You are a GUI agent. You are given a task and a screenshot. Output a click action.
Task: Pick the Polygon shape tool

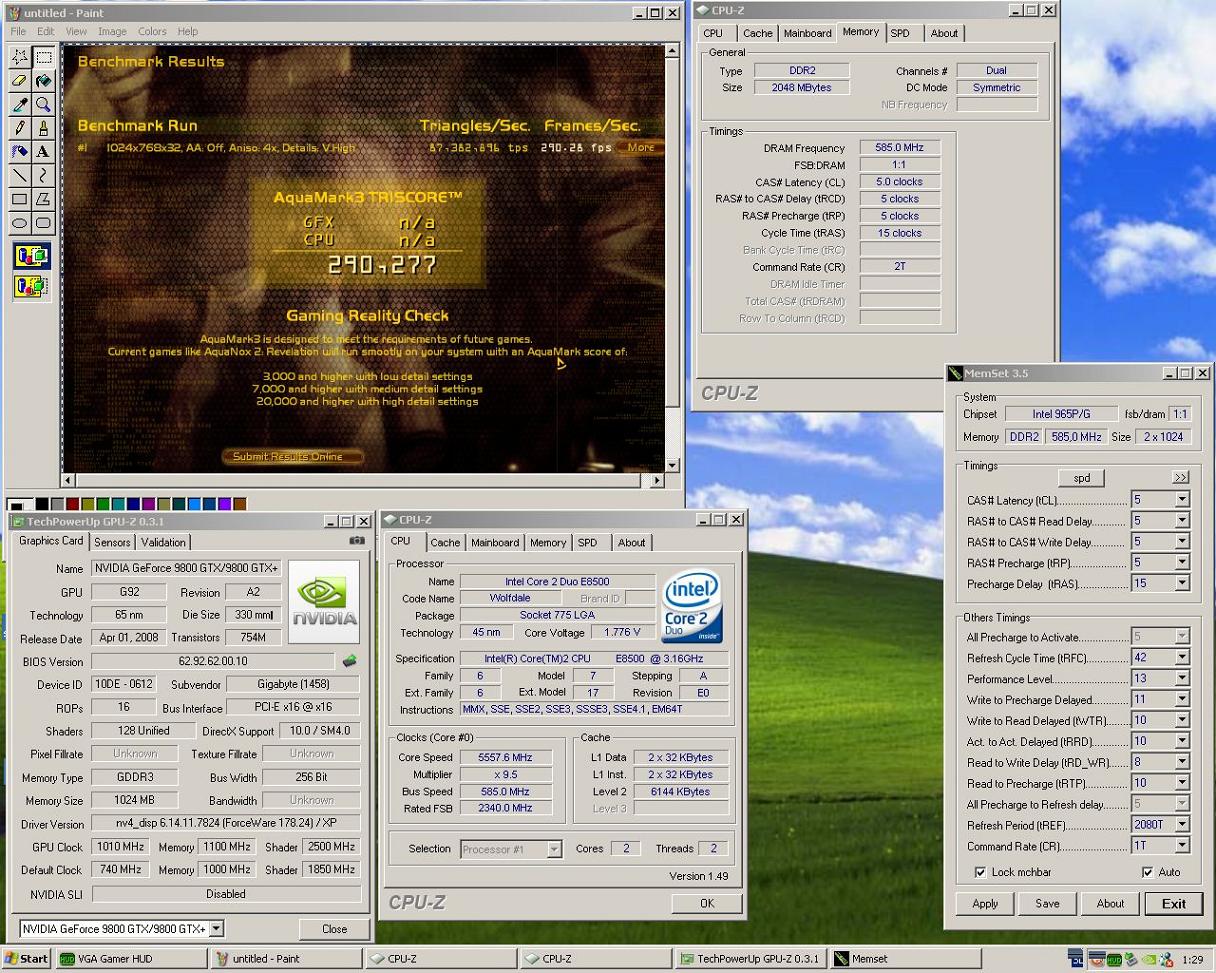click(x=44, y=200)
